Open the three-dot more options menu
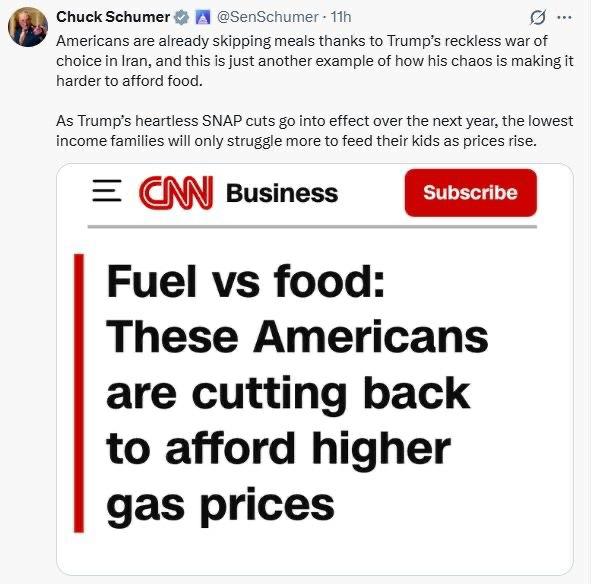This screenshot has height=584, width=606. tap(567, 17)
